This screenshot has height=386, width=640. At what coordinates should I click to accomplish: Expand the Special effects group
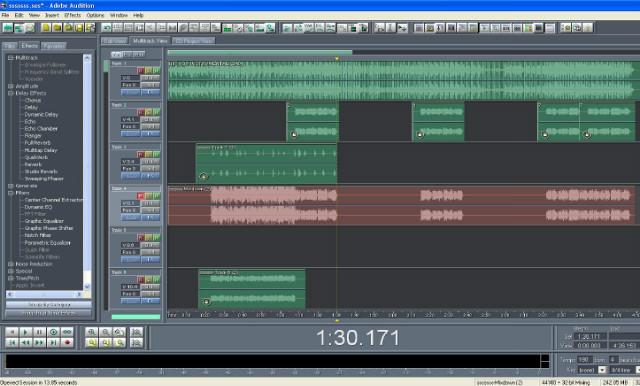click(11, 271)
